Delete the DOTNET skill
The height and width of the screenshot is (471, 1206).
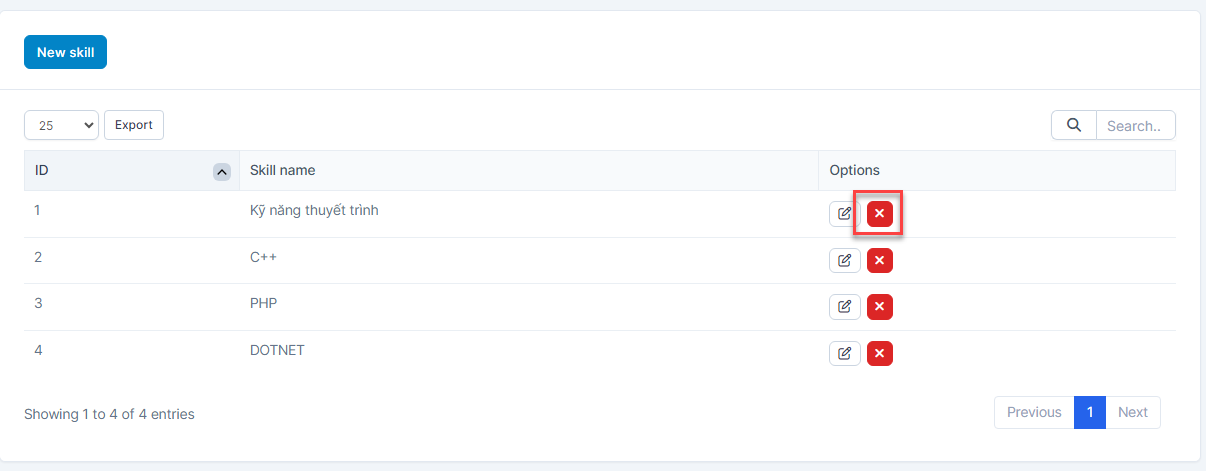click(x=879, y=353)
